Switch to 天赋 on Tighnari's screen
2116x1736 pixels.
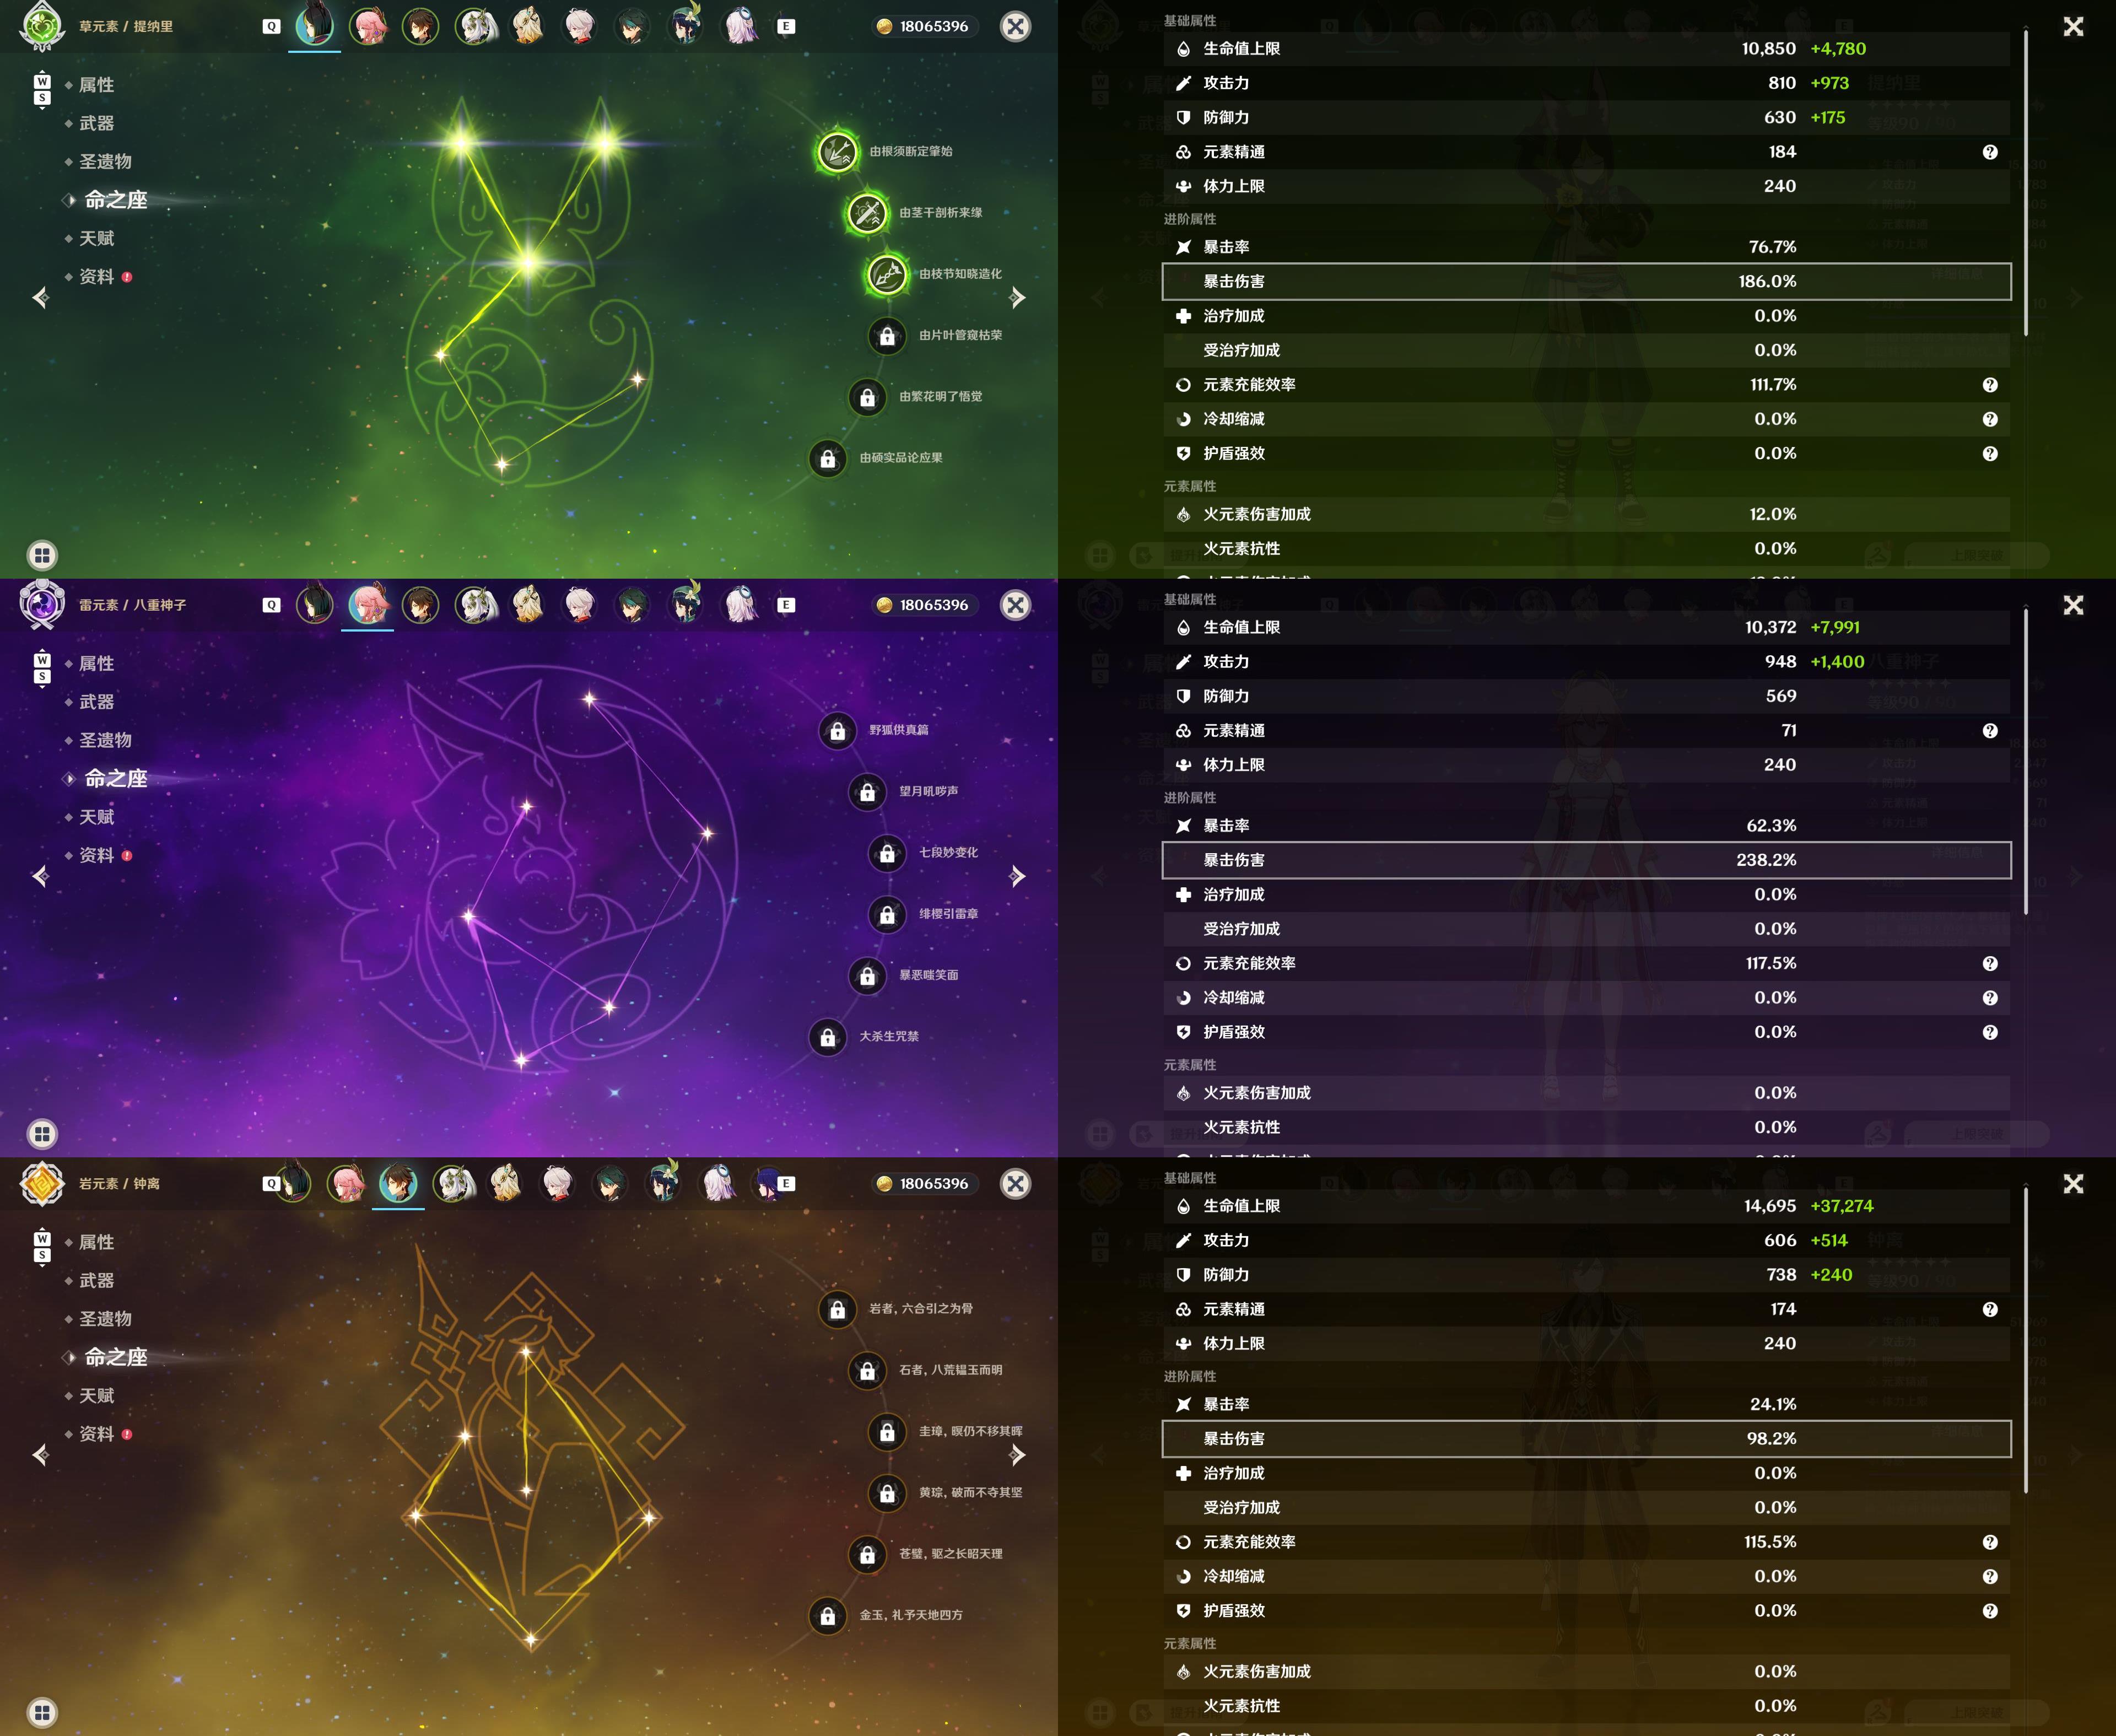pyautogui.click(x=96, y=238)
